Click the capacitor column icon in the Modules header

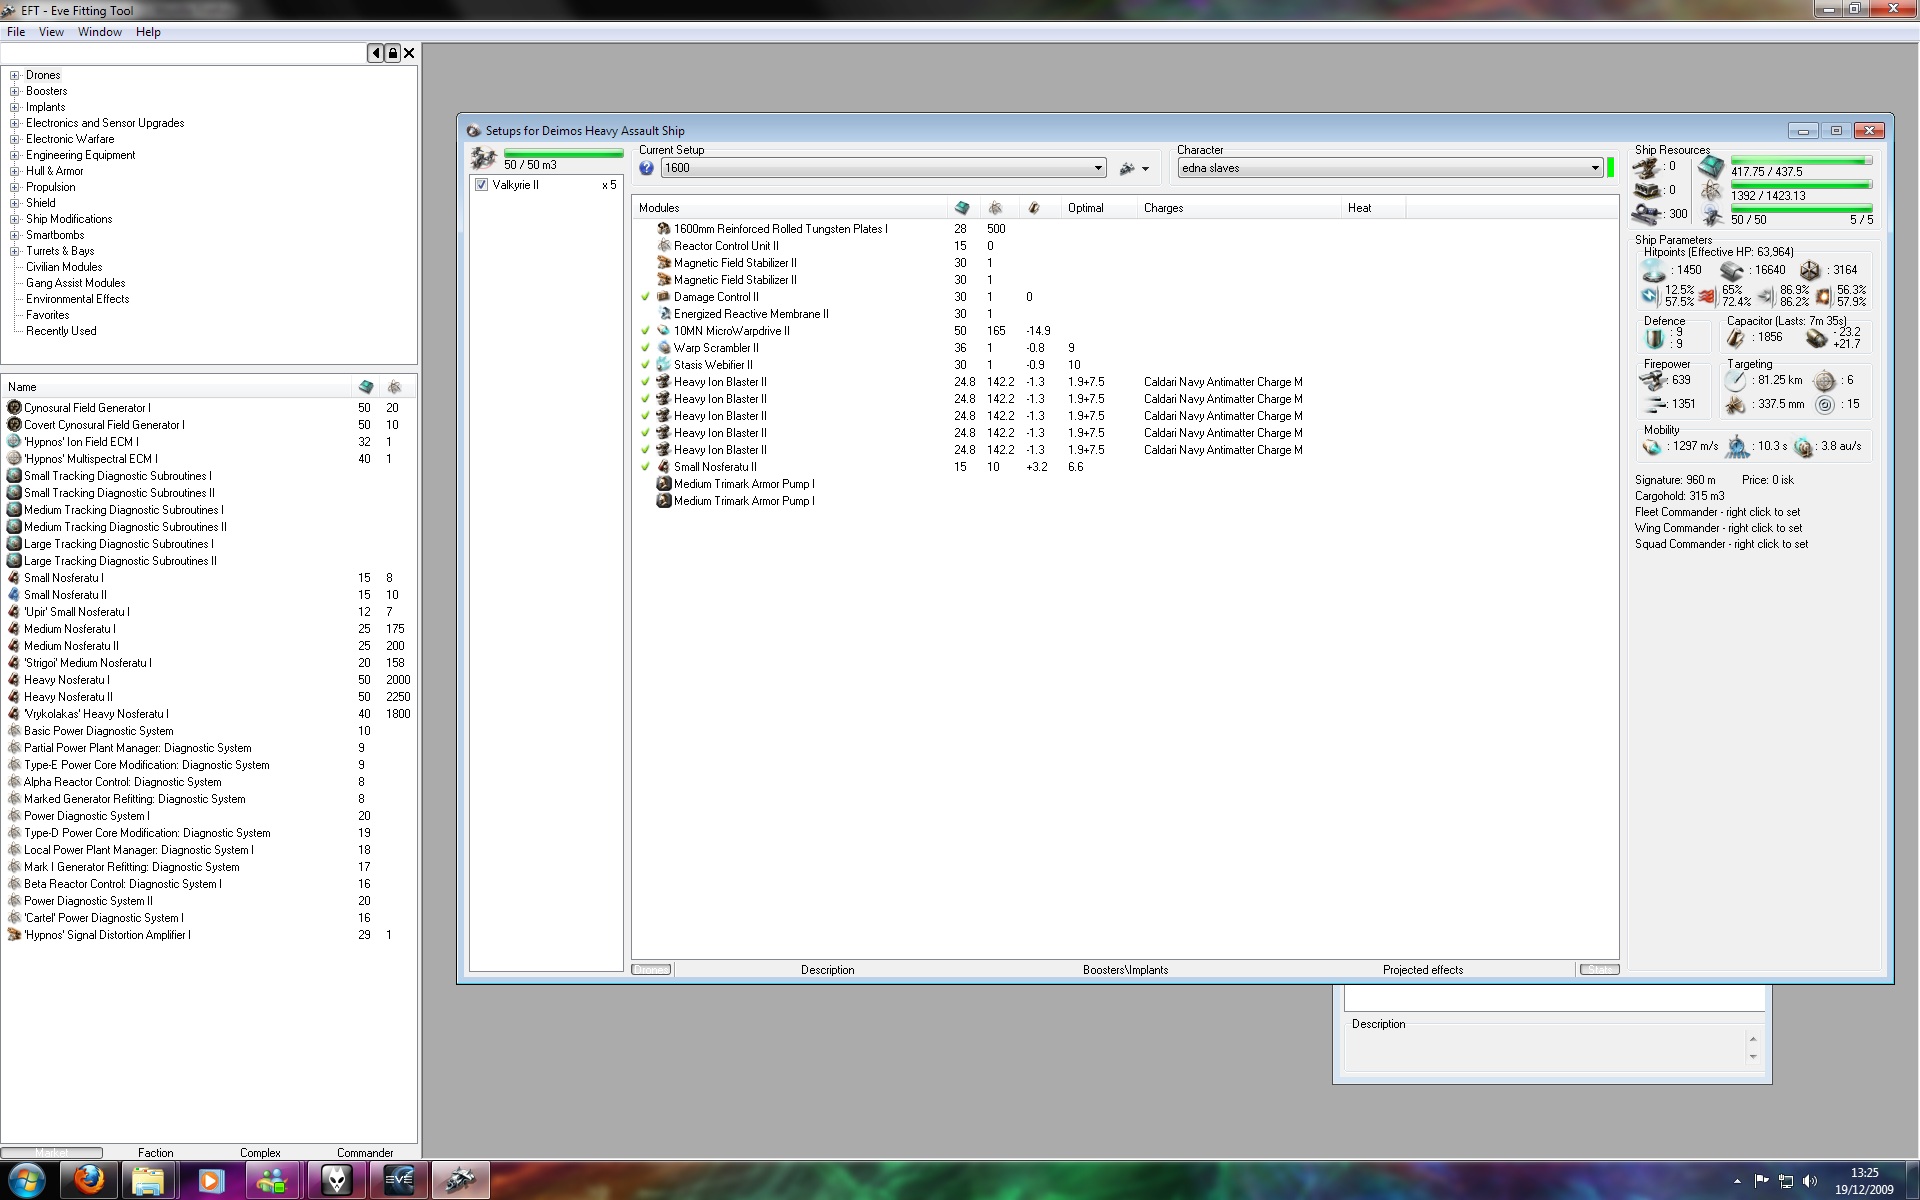[x=1034, y=208]
